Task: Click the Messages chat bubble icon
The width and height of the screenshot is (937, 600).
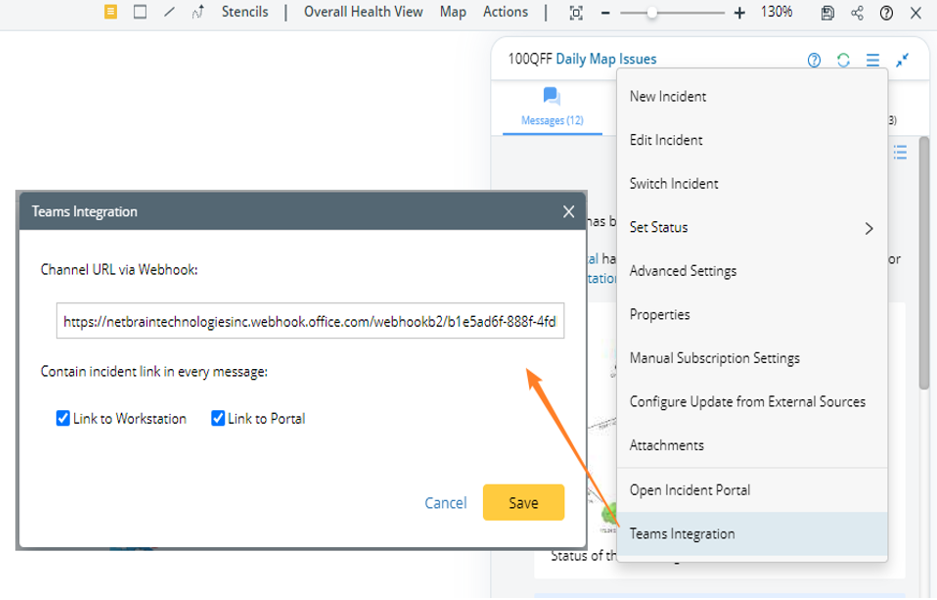Action: coord(552,96)
